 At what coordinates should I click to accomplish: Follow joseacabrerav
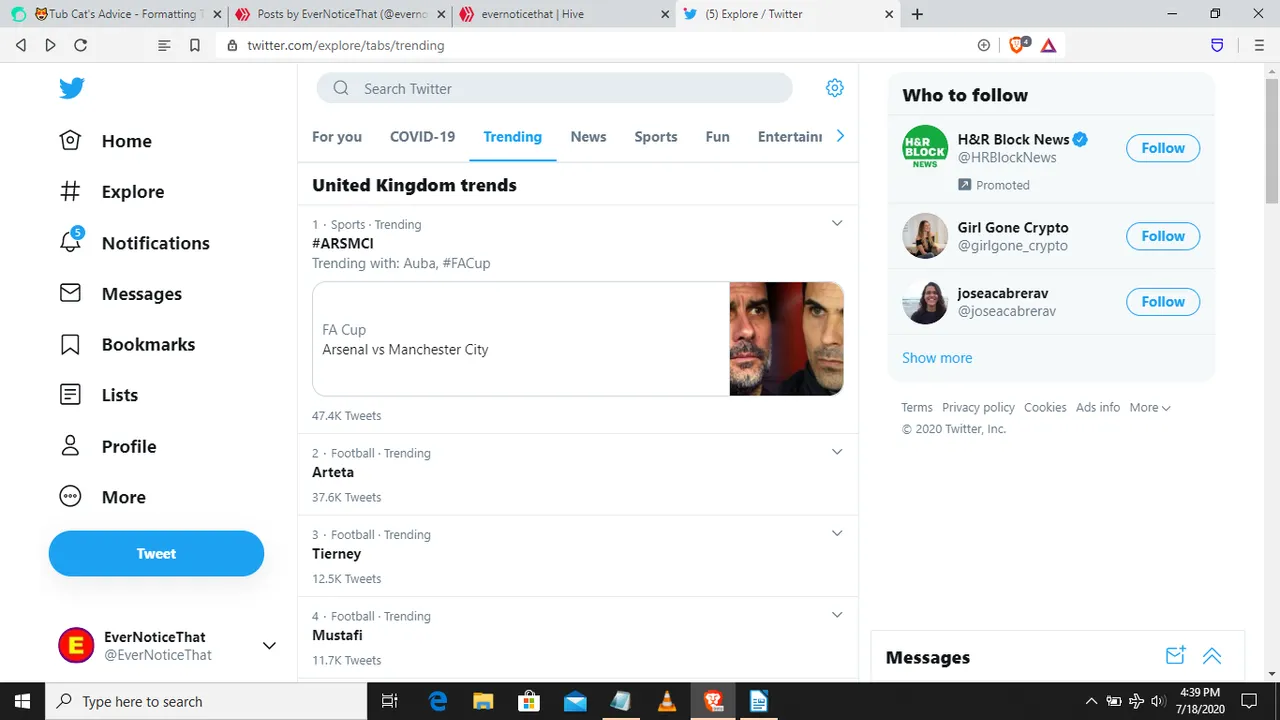[1163, 301]
